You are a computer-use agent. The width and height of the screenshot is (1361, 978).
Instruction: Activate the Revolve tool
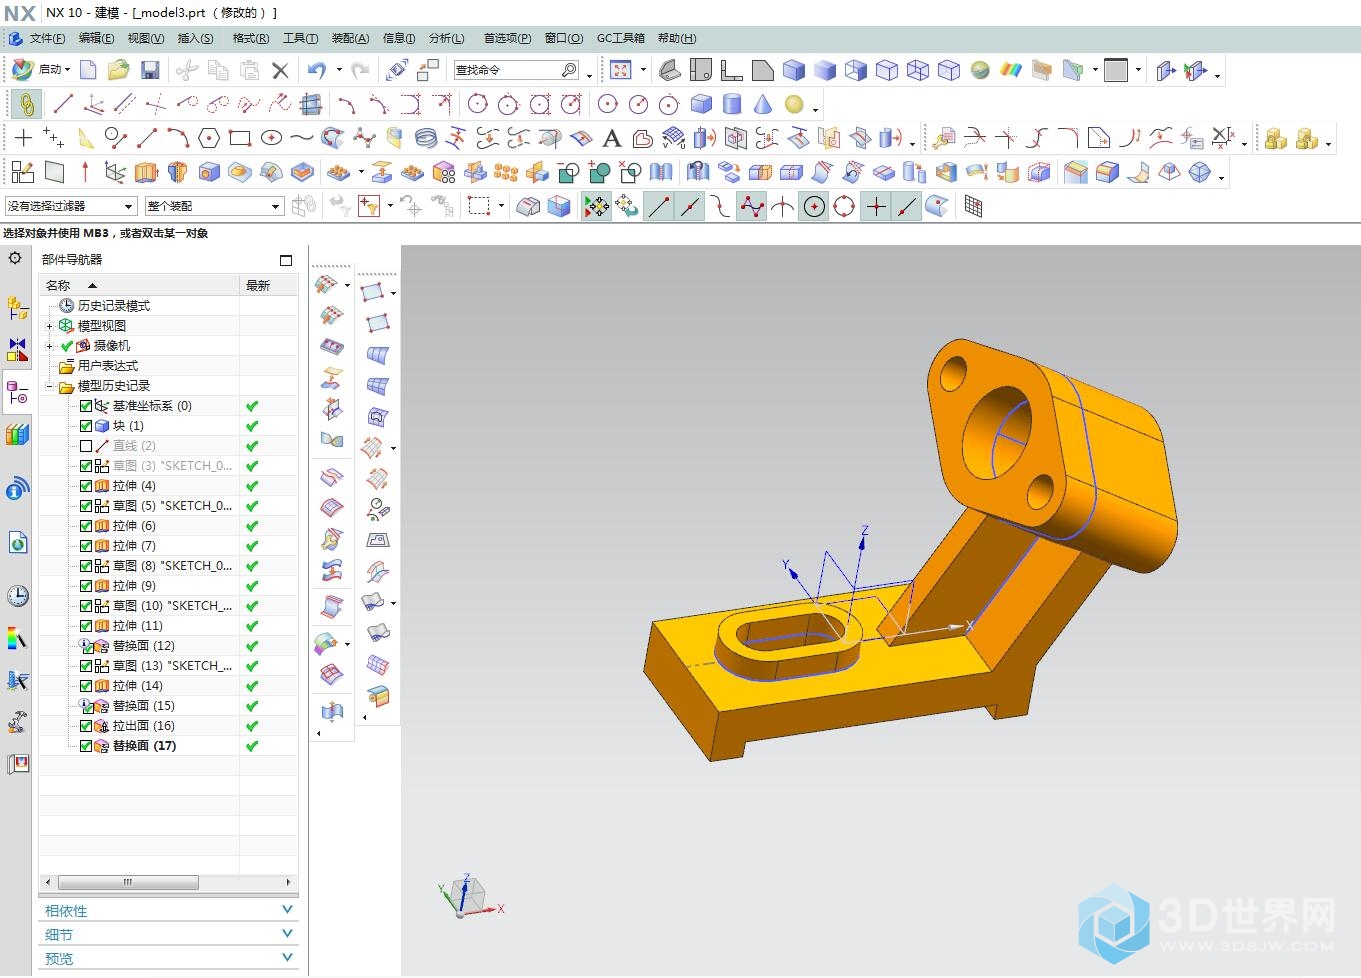click(x=178, y=172)
